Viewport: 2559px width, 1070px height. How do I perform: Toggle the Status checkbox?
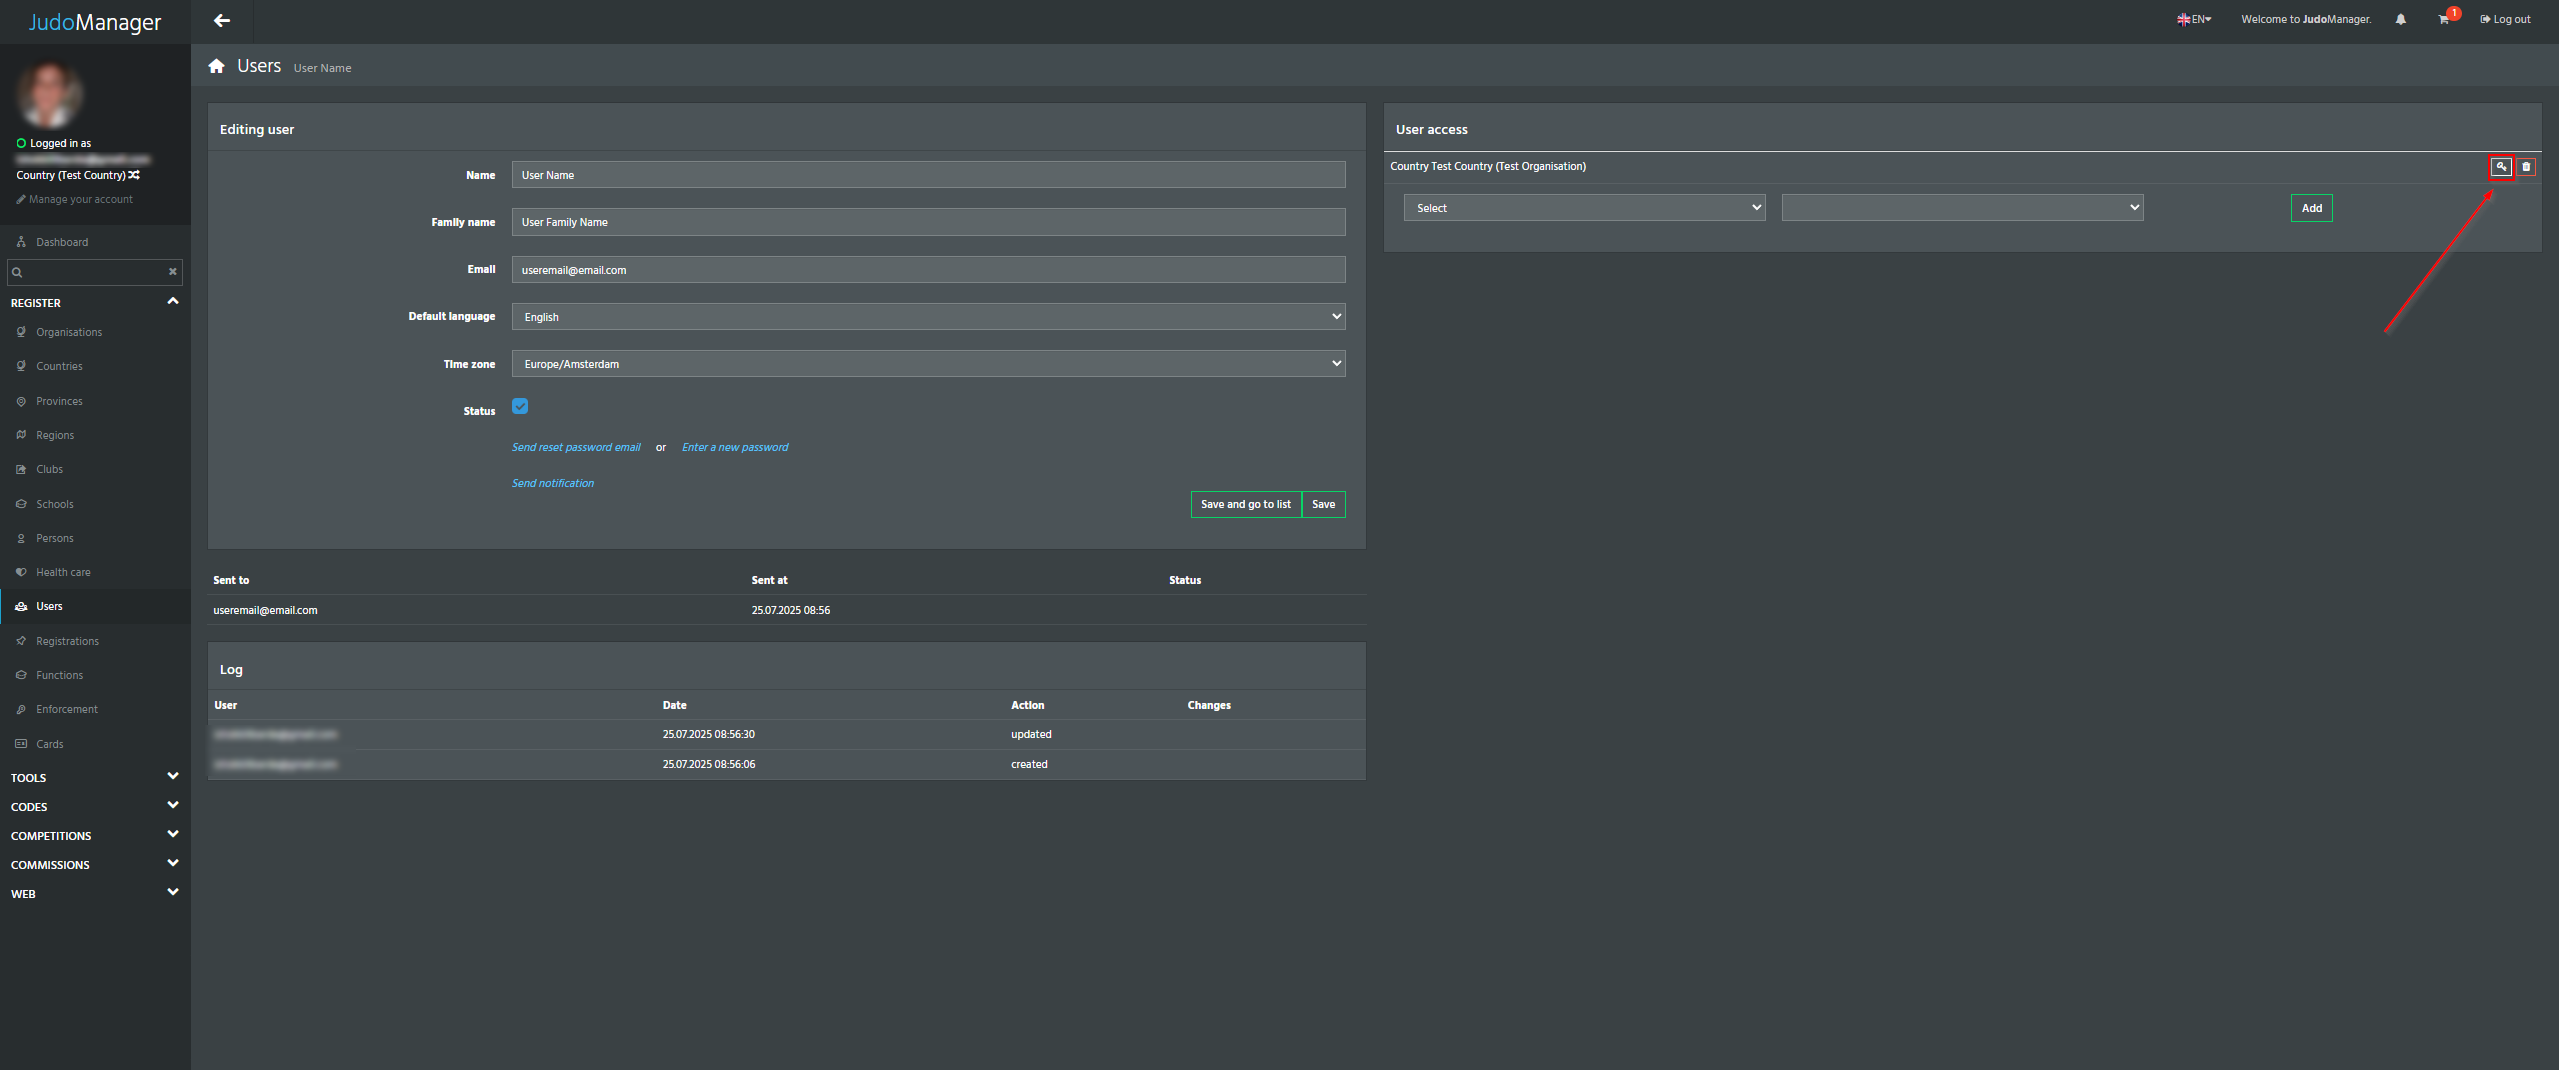(520, 406)
